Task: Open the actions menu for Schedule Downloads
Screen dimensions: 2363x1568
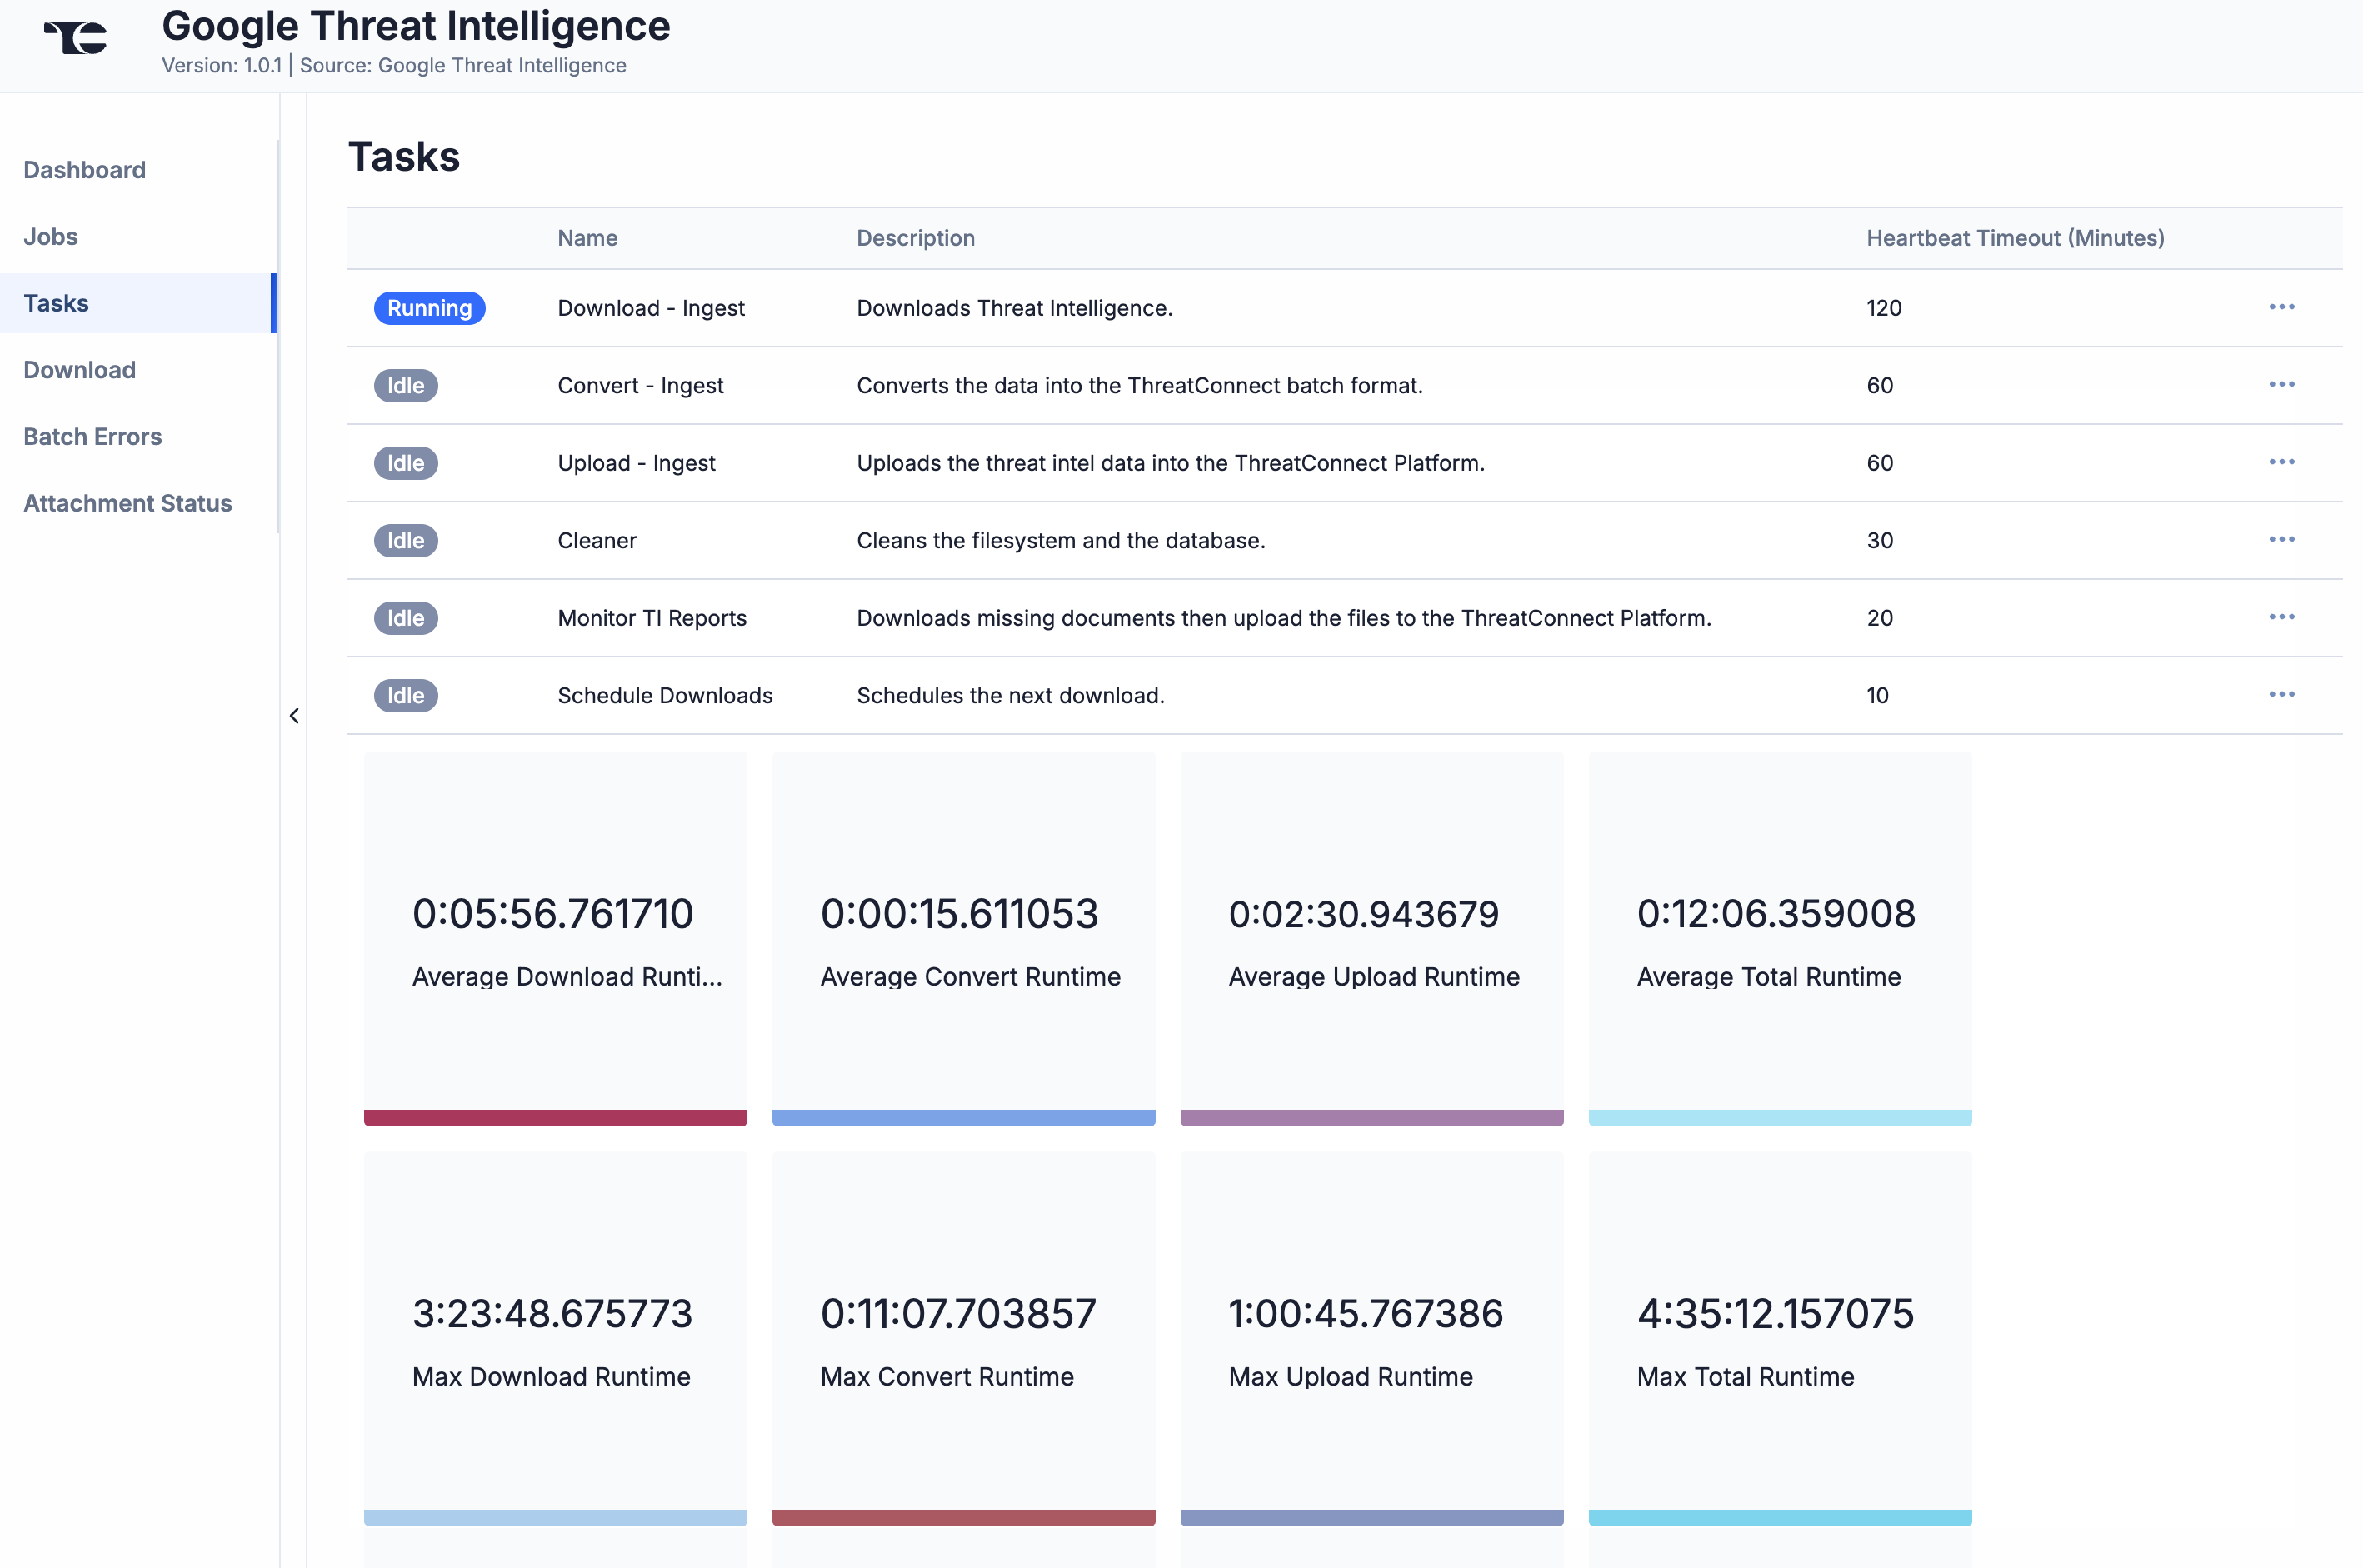Action: 2283,694
